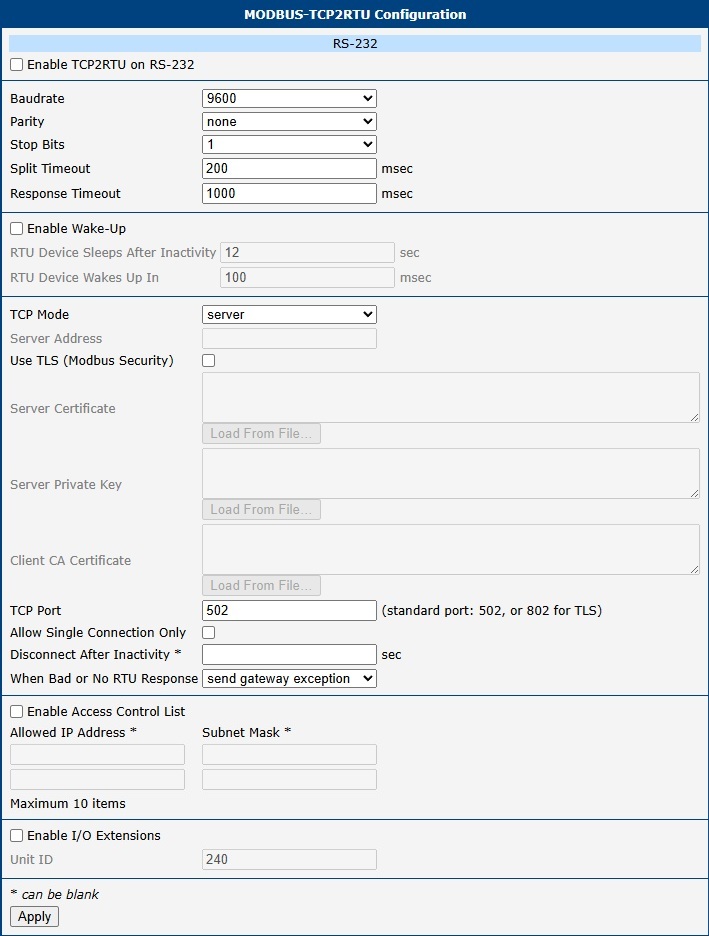Viewport: 709px width, 936px height.
Task: Open the TCP Mode dropdown
Action: (289, 315)
